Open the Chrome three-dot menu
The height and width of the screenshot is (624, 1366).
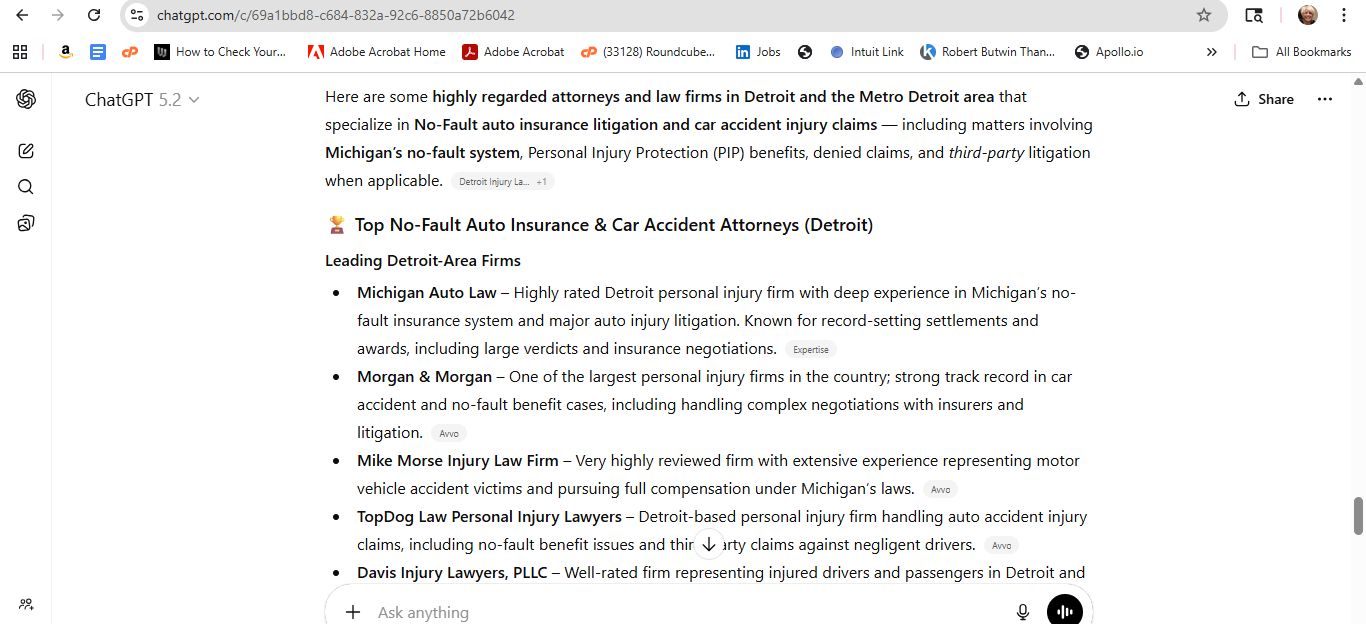coord(1344,15)
